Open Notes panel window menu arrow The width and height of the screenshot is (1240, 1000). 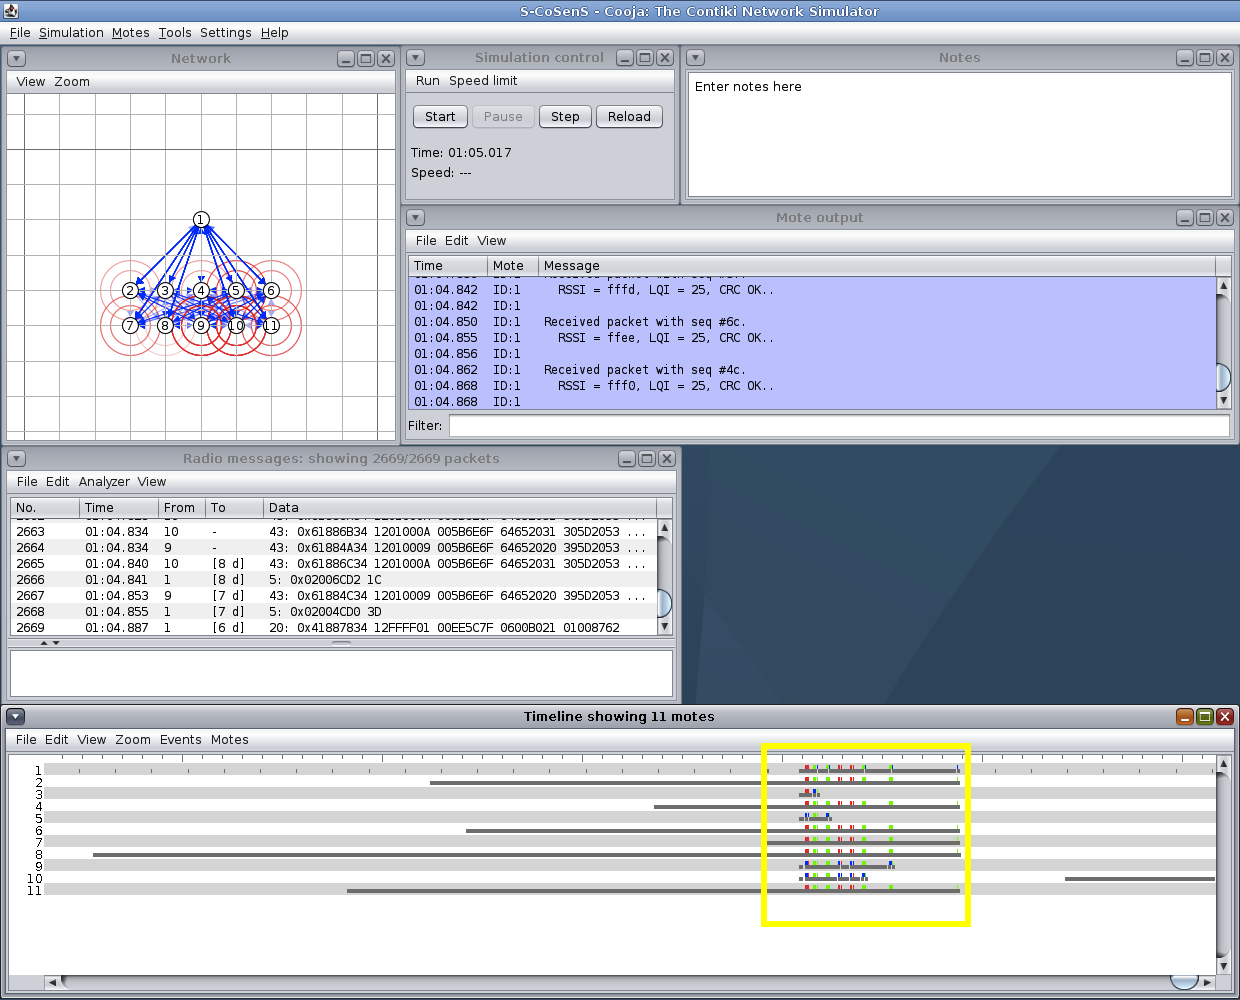pos(696,58)
